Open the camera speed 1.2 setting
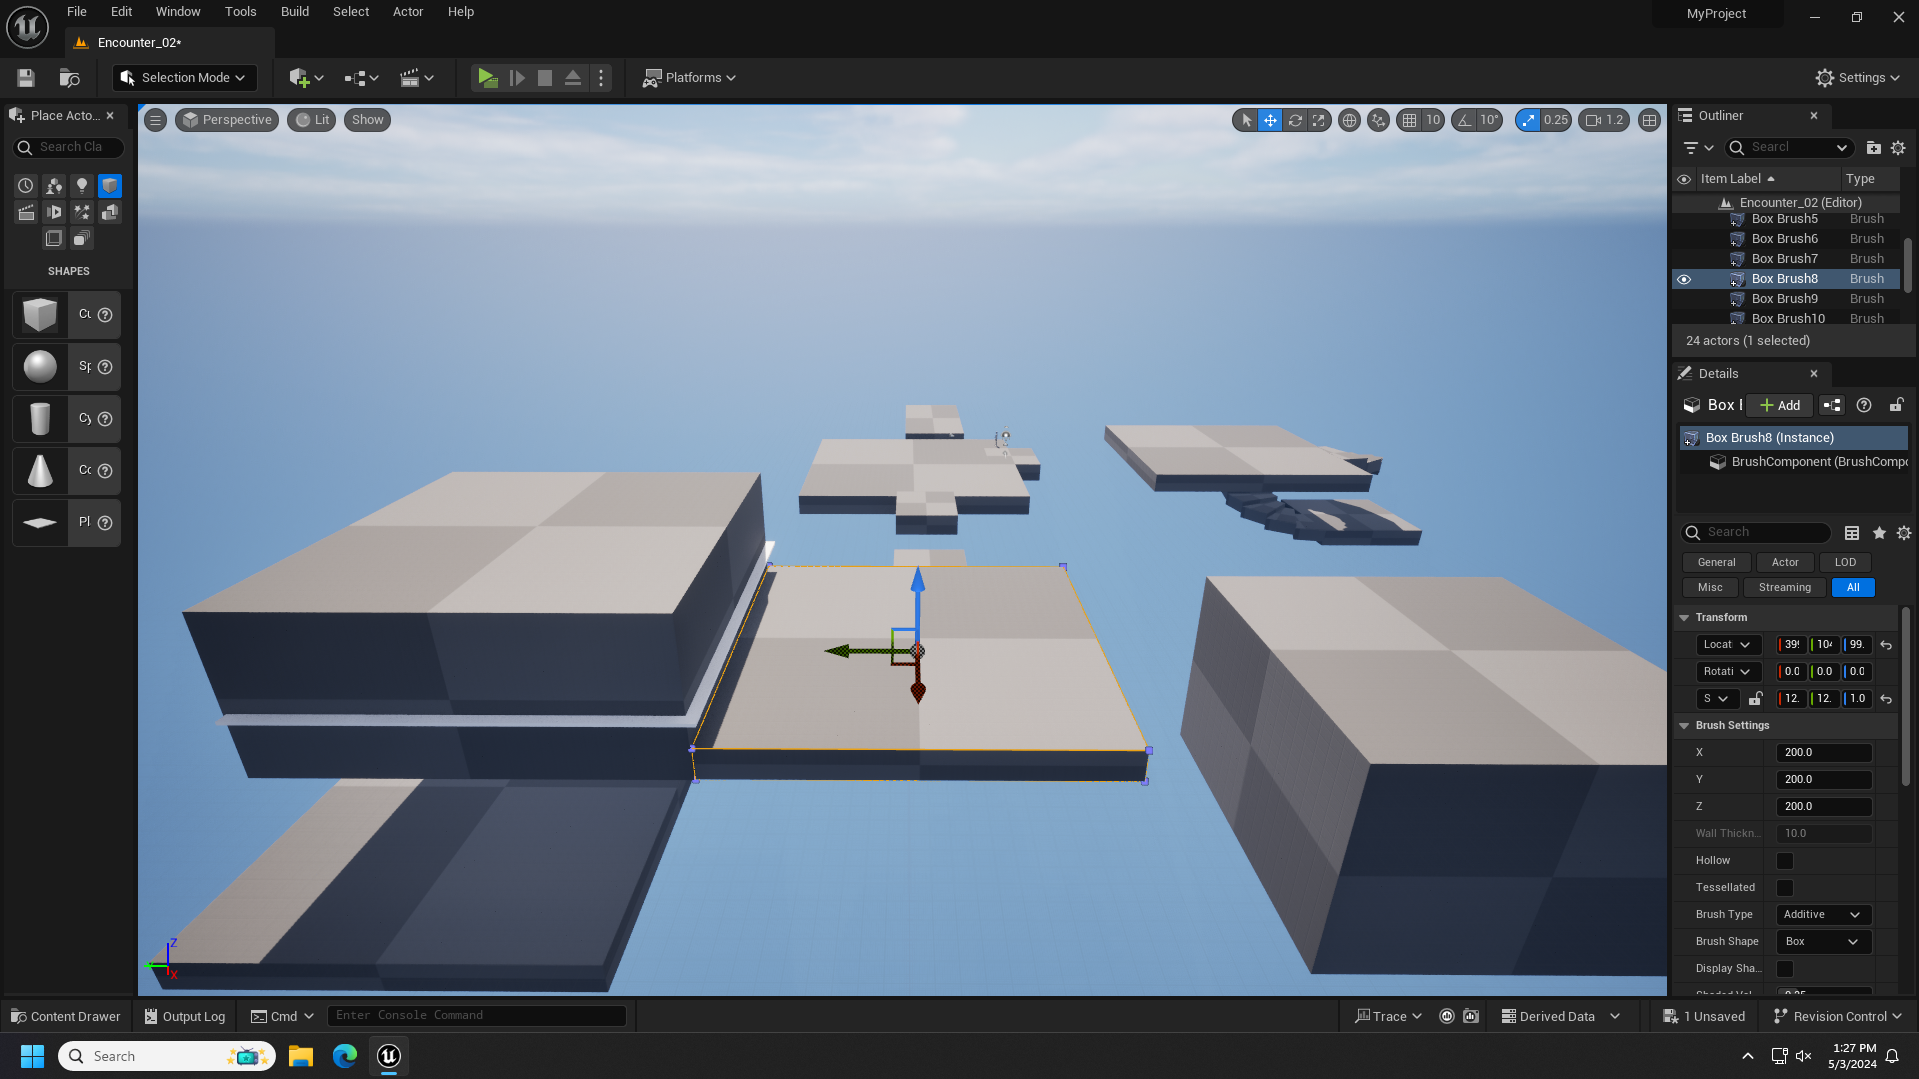Viewport: 1919px width, 1079px height. point(1604,120)
